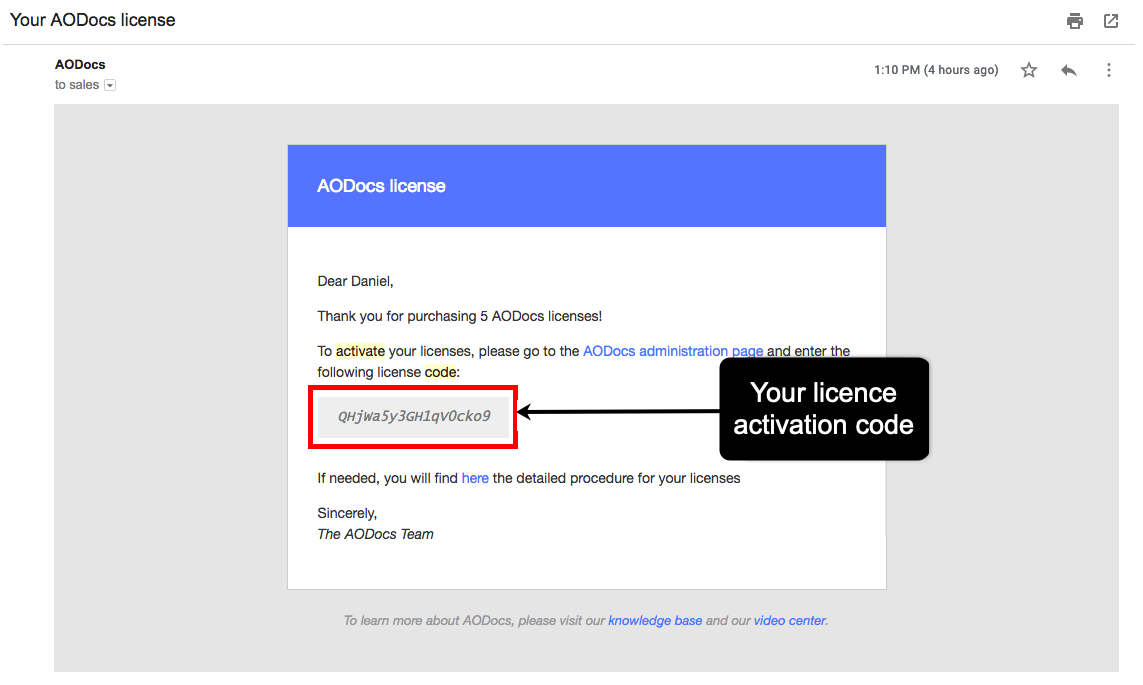Click 'Thank you for purchasing 5 AODocs licenses!'

click(x=459, y=316)
